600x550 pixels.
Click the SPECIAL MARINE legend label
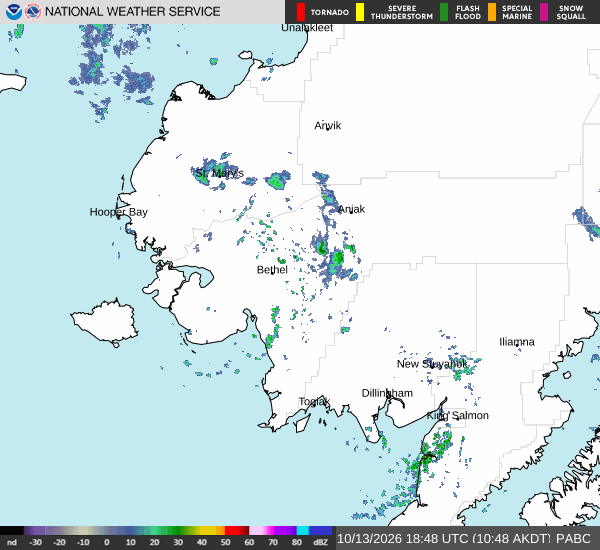click(517, 12)
